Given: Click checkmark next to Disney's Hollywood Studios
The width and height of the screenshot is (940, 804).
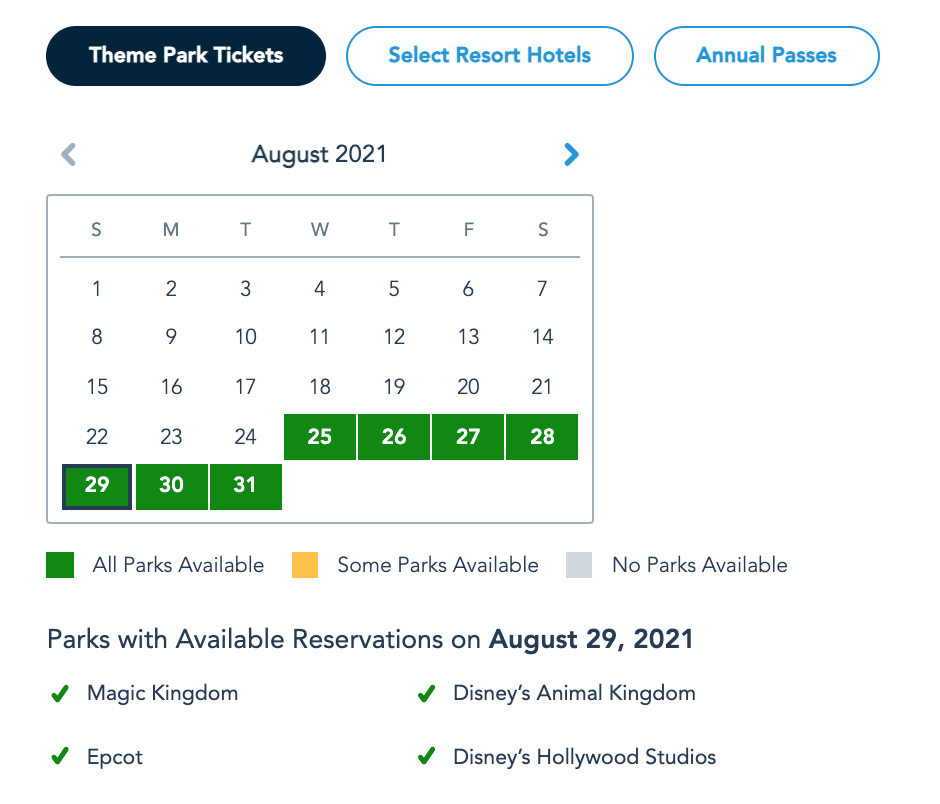Looking at the screenshot, I should coord(426,757).
